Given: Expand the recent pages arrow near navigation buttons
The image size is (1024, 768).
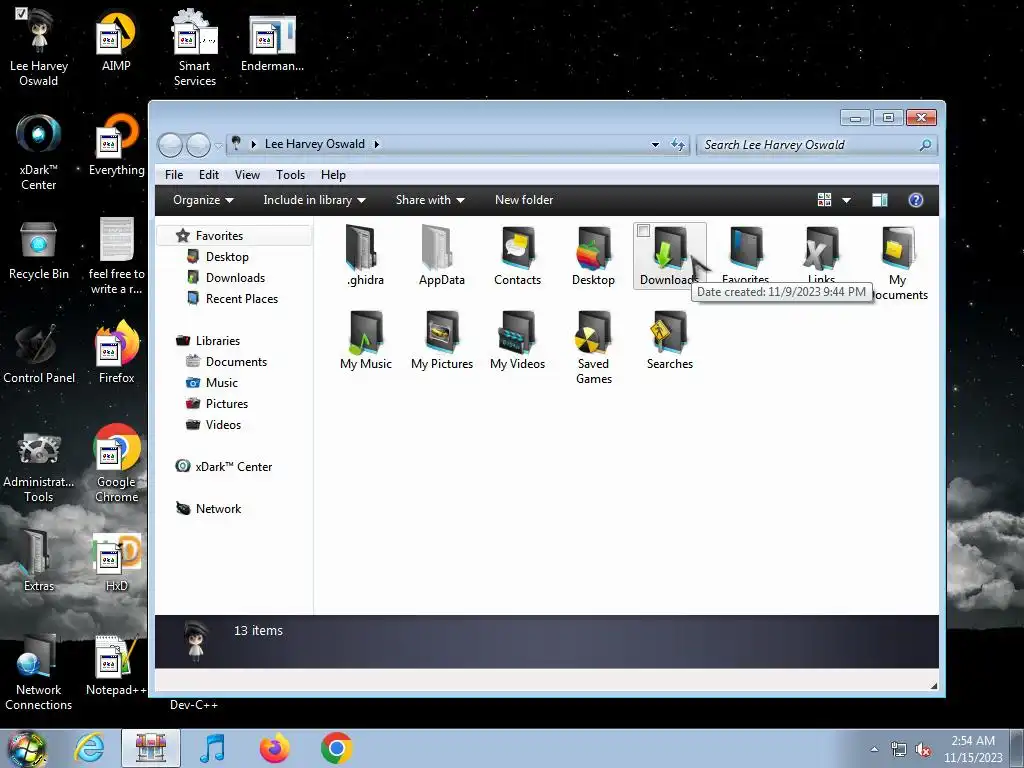Looking at the screenshot, I should tap(218, 145).
